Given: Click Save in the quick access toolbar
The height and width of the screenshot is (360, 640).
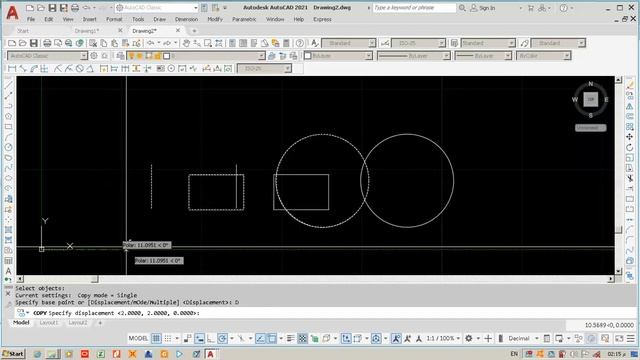Looking at the screenshot, I should (x=52, y=8).
